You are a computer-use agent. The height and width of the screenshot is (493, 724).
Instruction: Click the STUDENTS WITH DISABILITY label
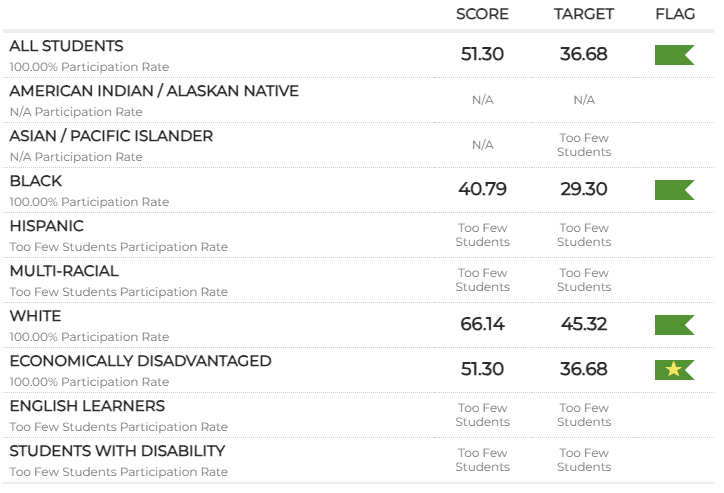click(x=117, y=451)
